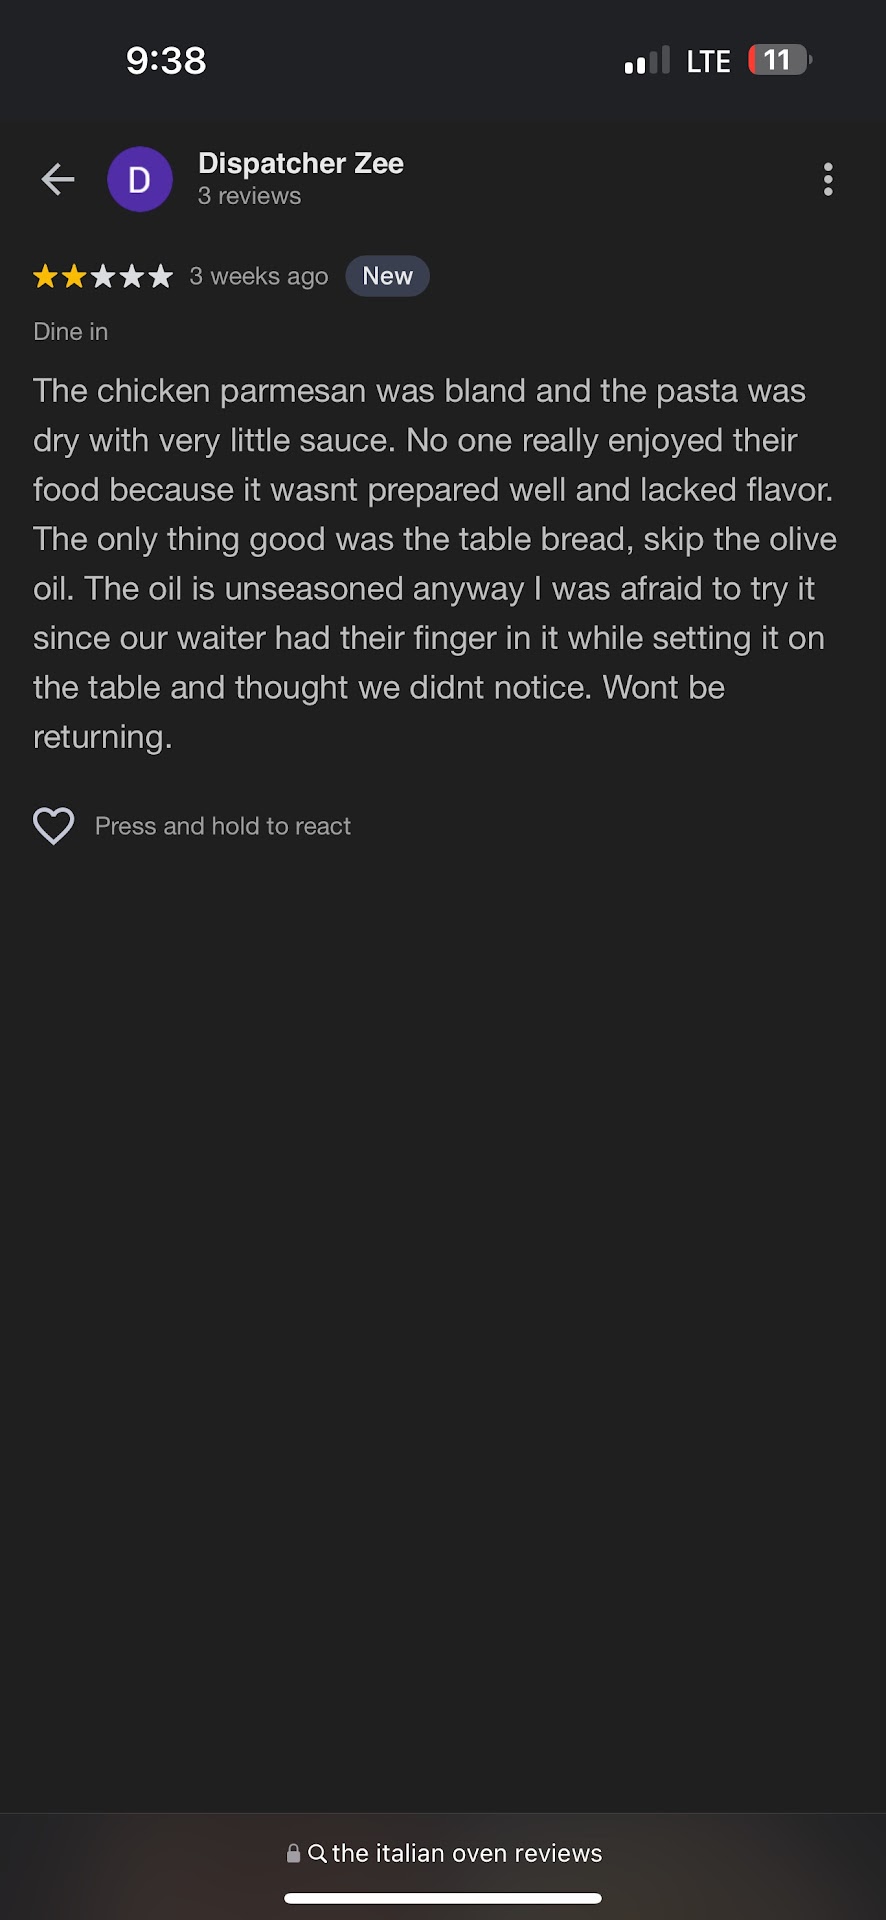Tap the search magnifier icon in address bar
886x1920 pixels.
[318, 1853]
